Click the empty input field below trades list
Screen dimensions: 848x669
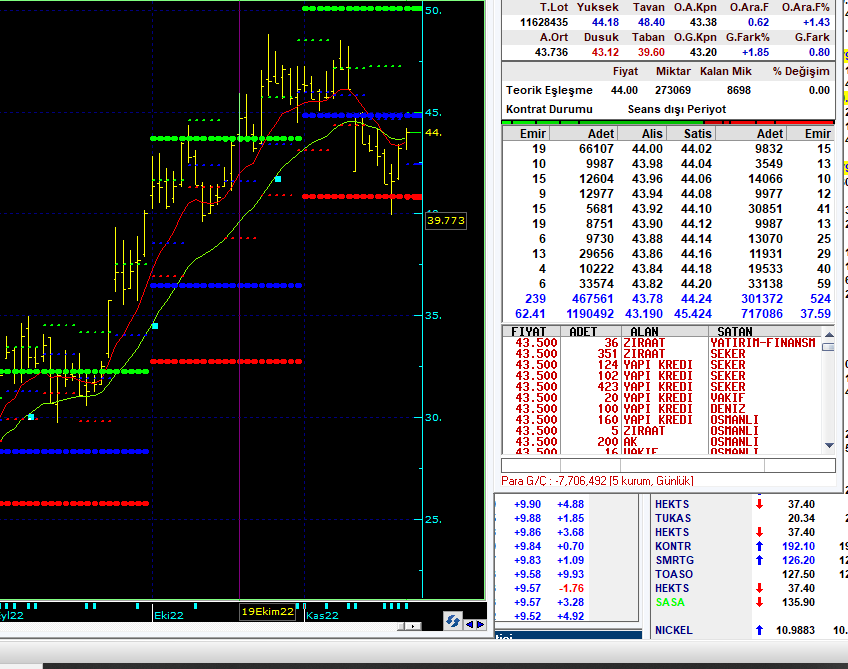(x=668, y=466)
